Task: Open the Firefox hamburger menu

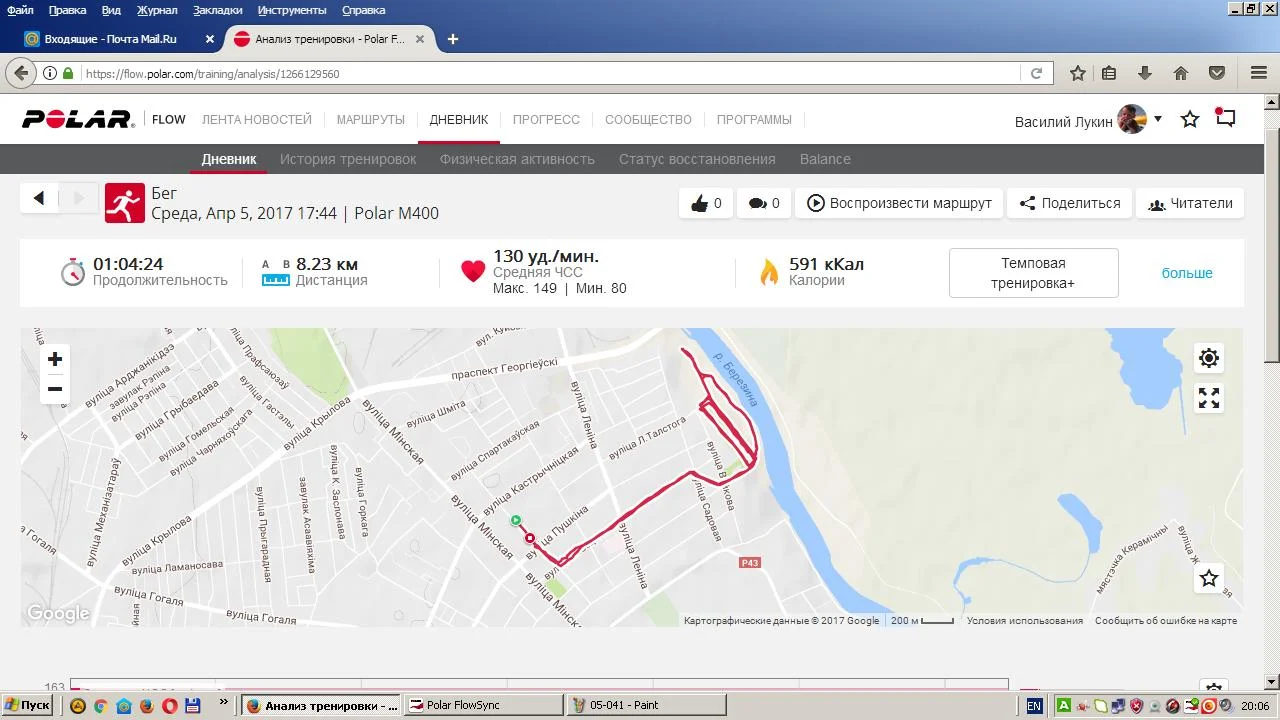Action: coord(1259,73)
